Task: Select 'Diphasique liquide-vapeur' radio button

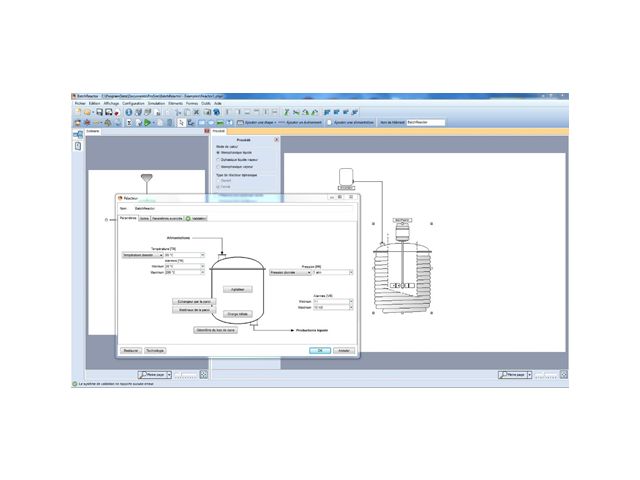Action: coord(219,159)
